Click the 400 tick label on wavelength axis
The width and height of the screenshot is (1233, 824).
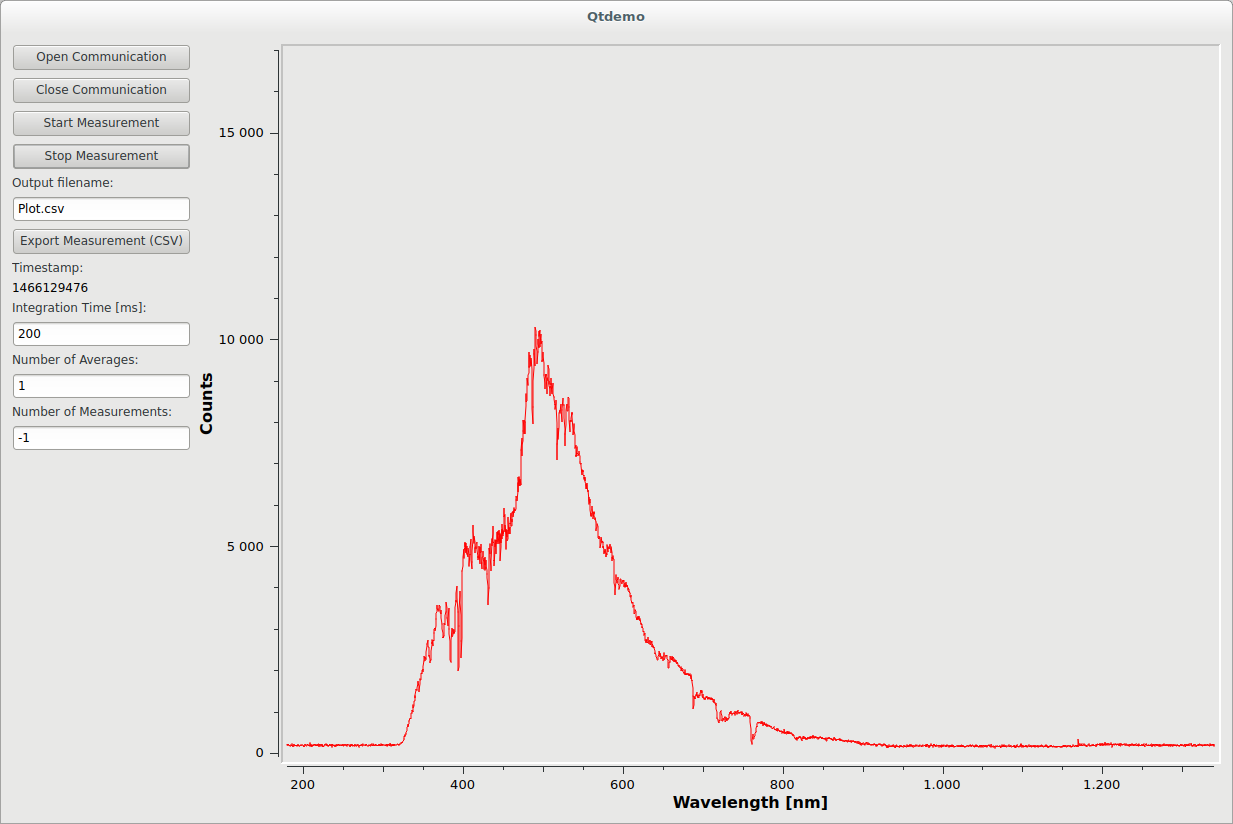tap(462, 785)
